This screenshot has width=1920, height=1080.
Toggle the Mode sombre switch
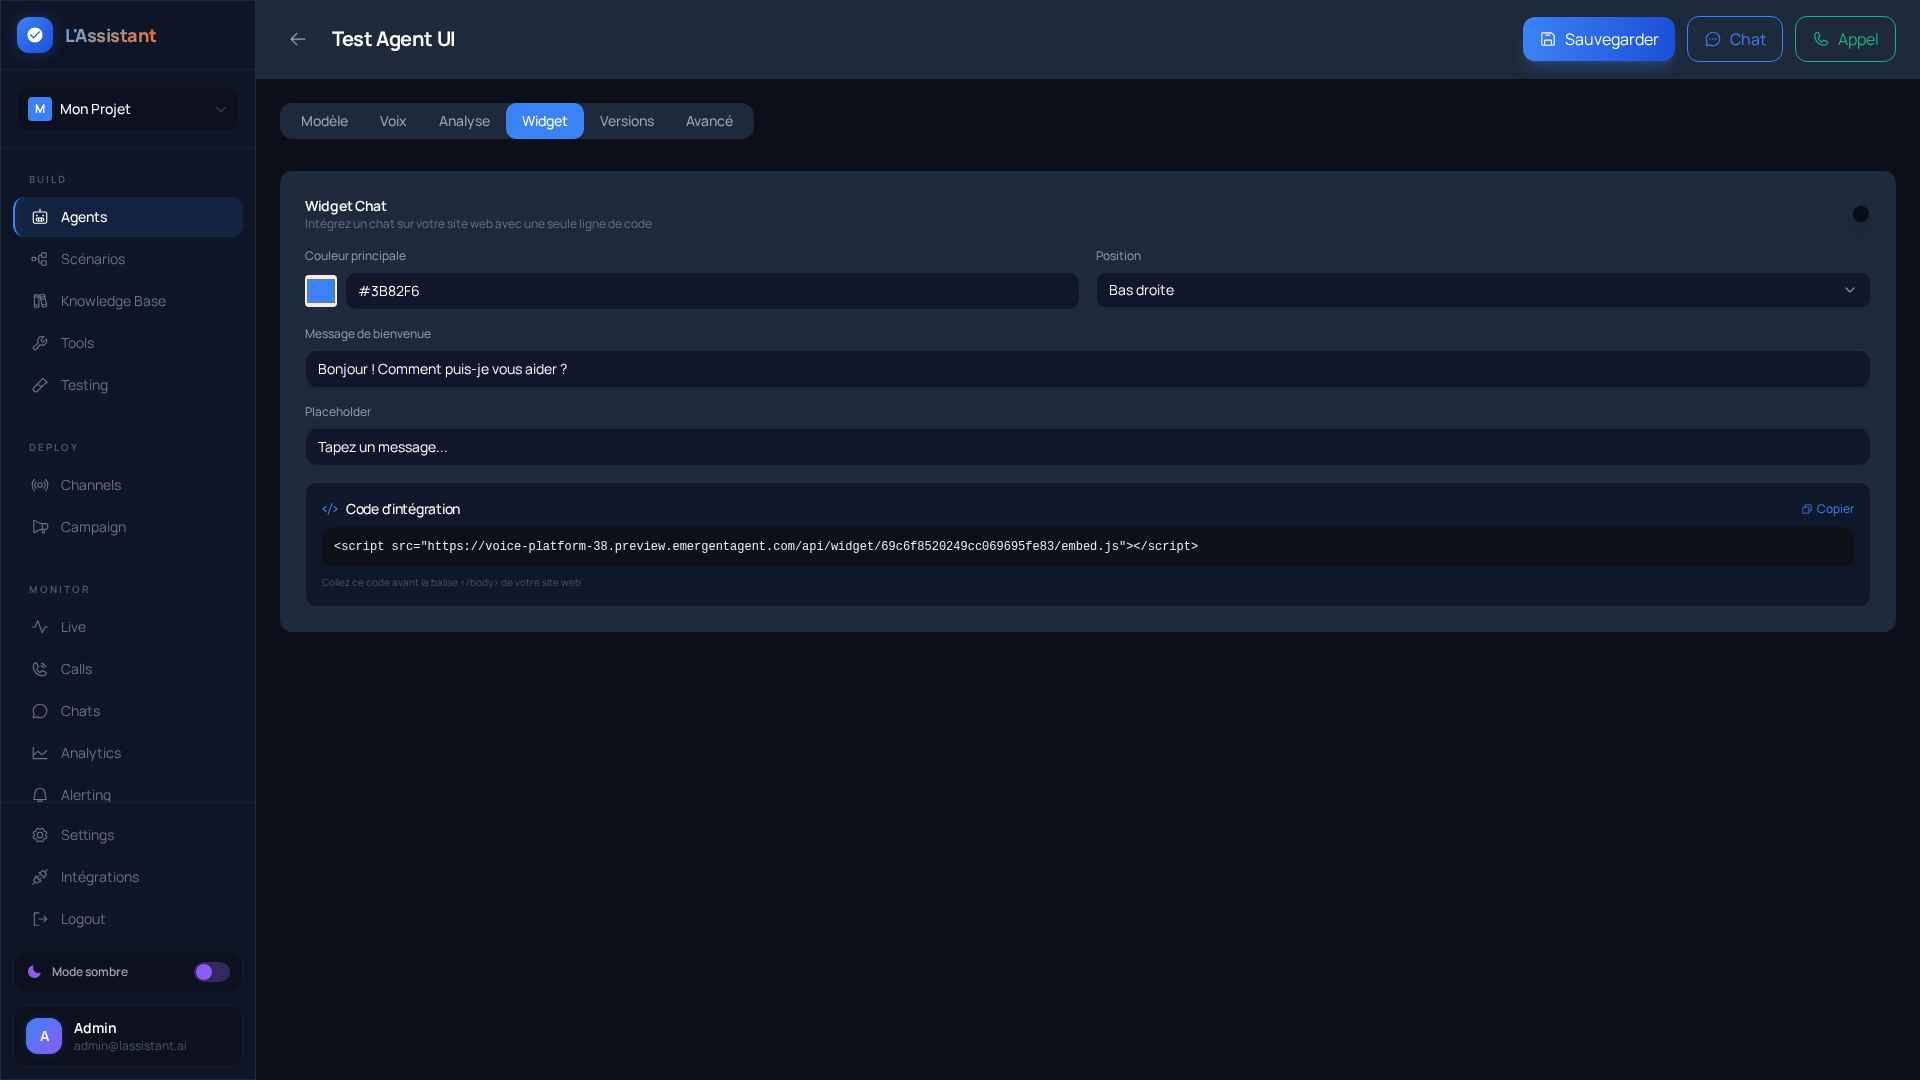(211, 971)
